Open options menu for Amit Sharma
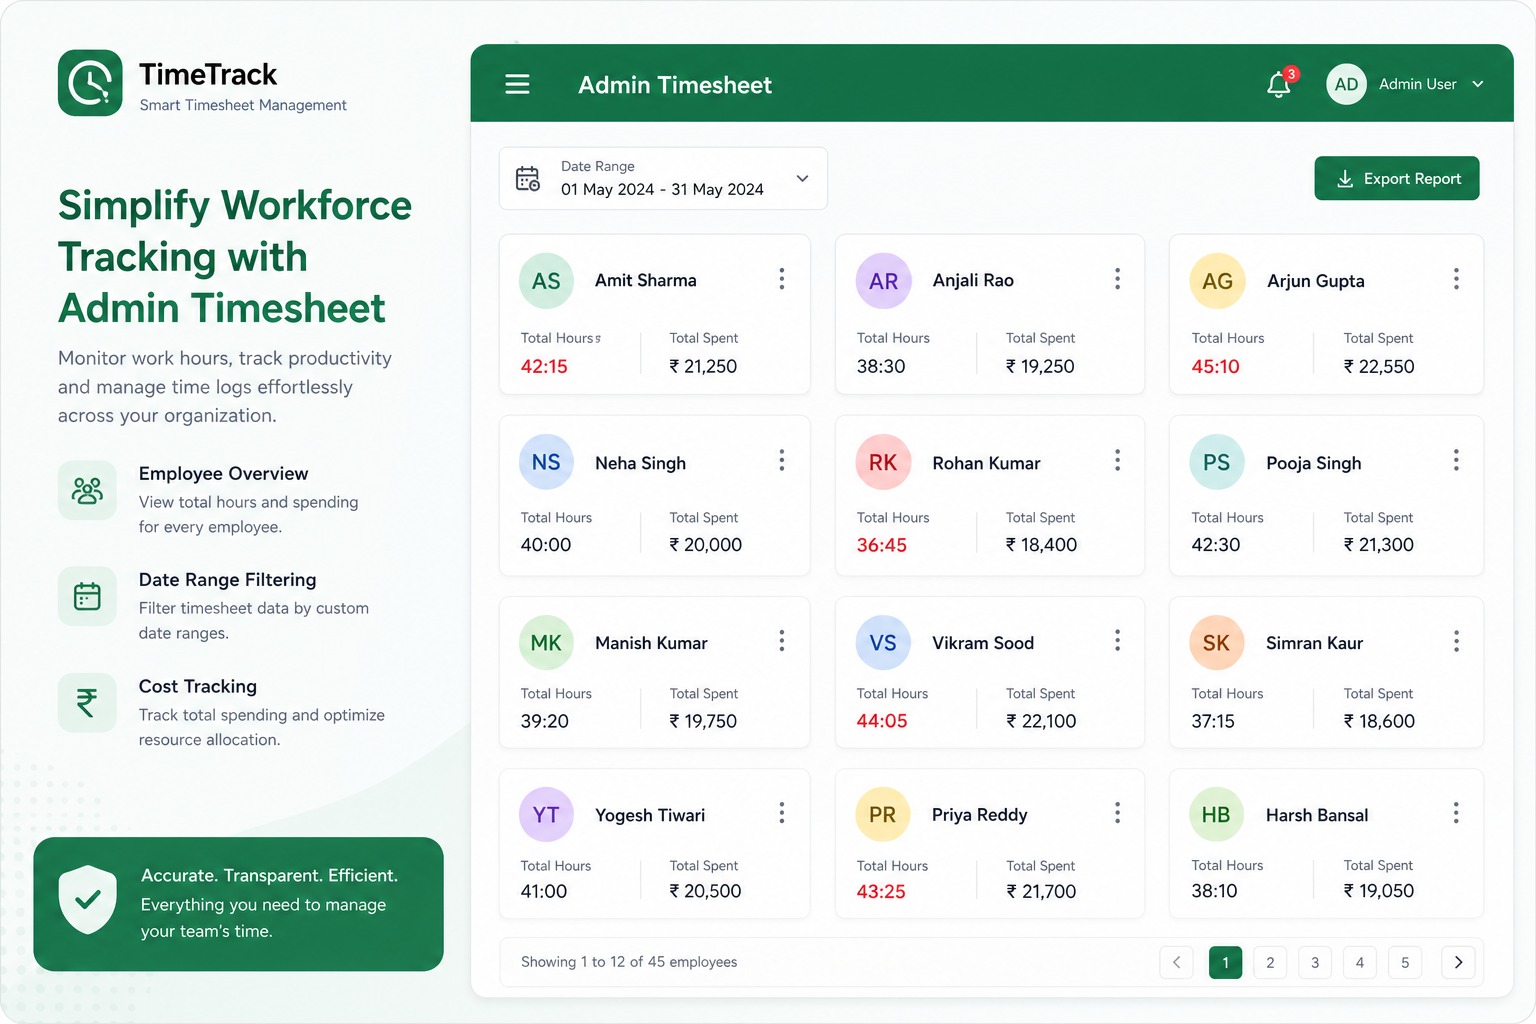 pos(781,279)
